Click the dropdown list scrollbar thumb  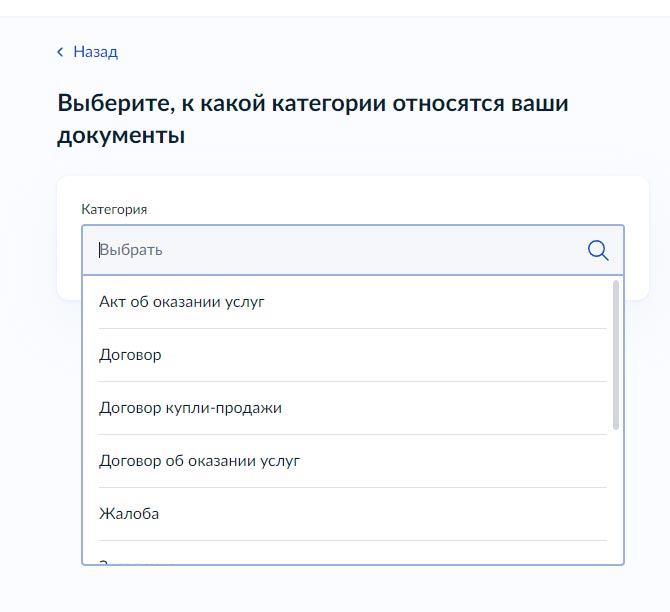[616, 355]
